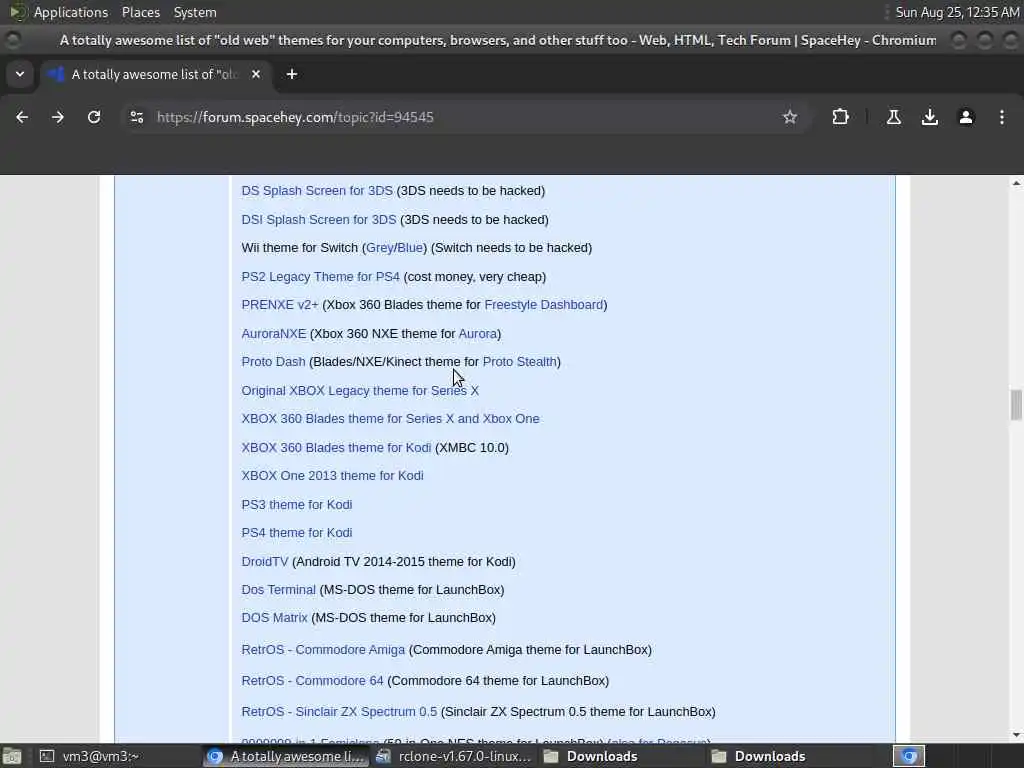Open Chromium extensions puzzle icon
This screenshot has height=768, width=1024.
tap(840, 118)
